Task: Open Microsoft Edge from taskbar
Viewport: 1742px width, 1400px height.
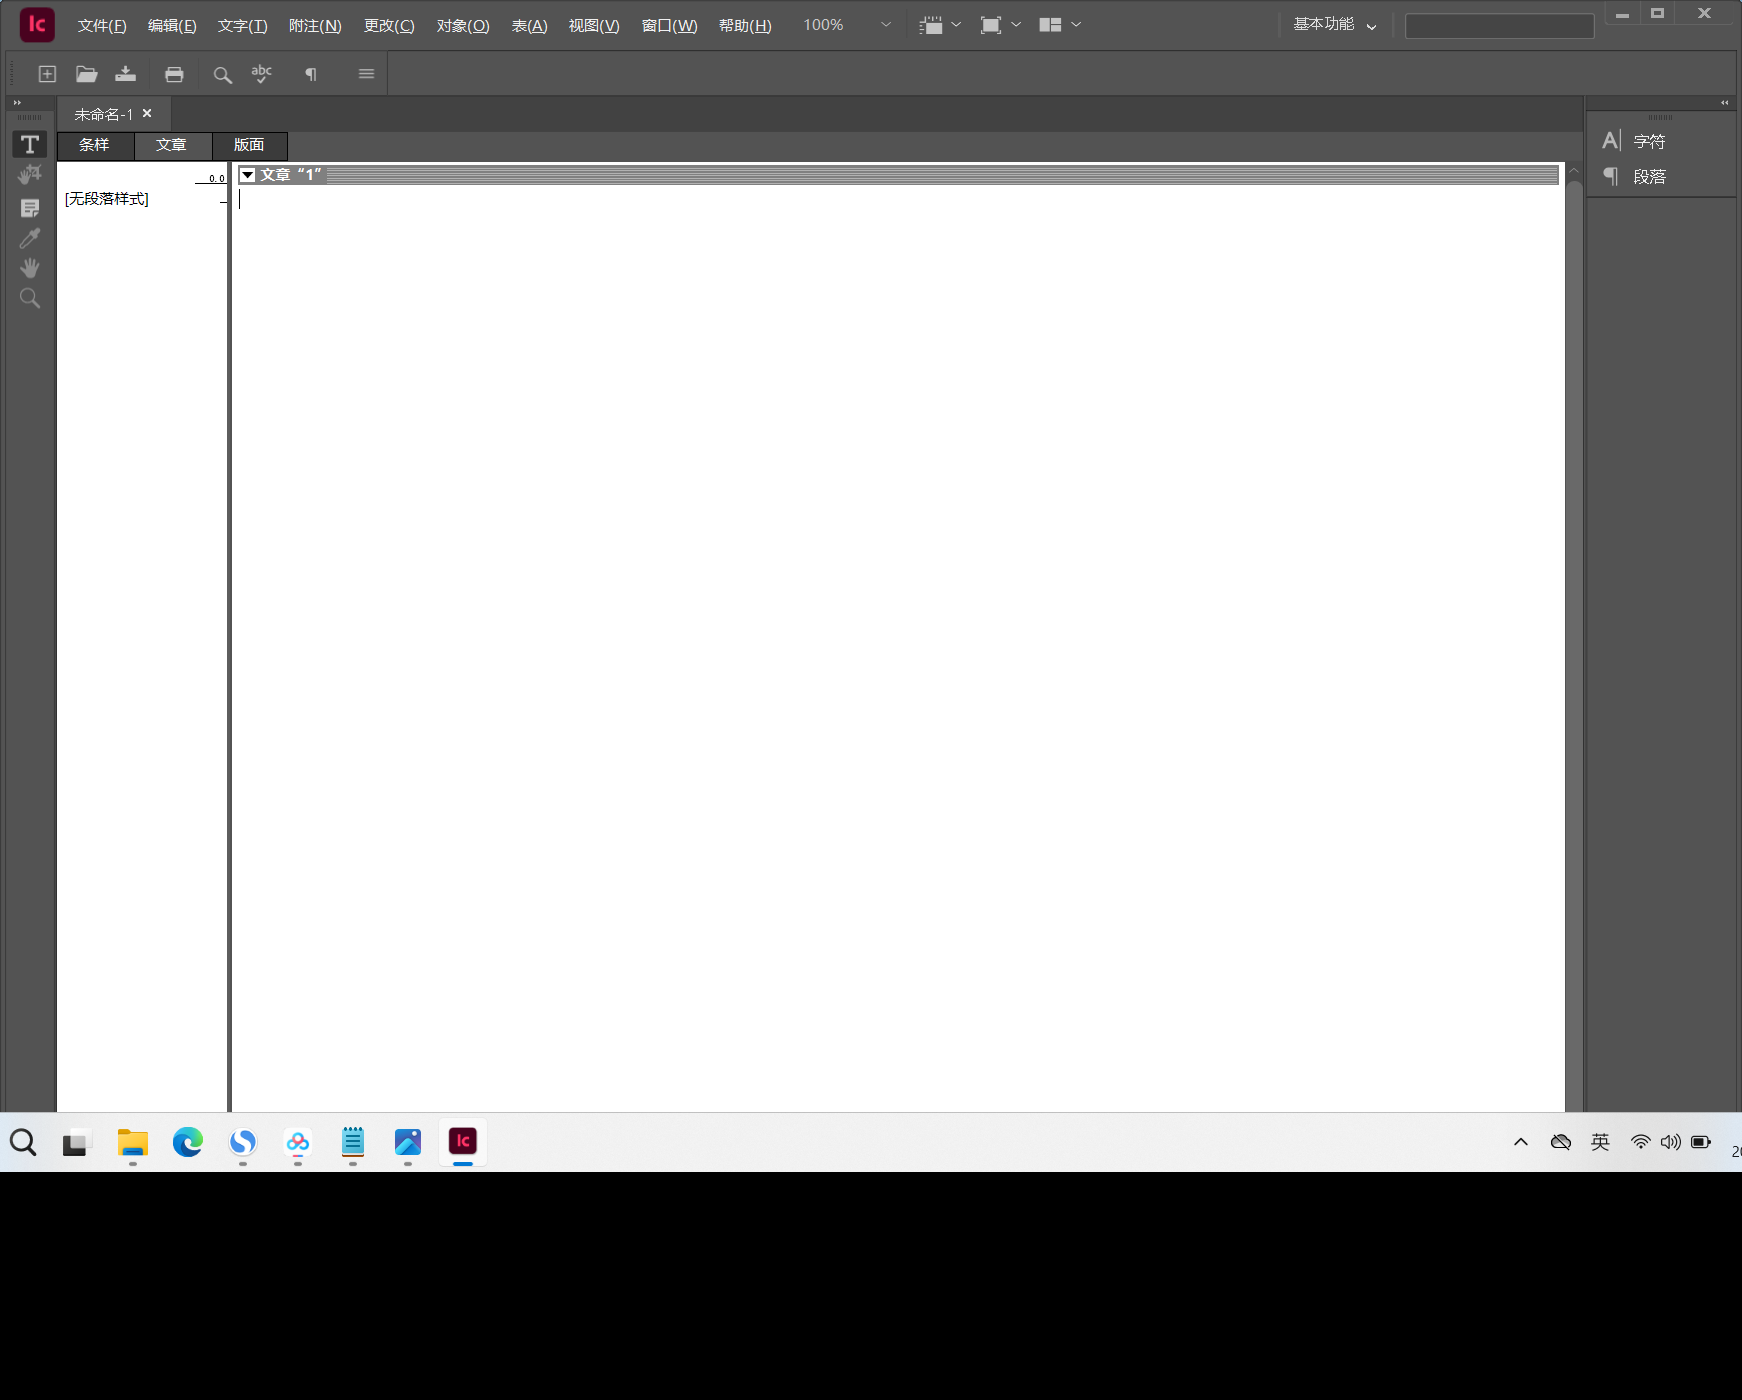Action: tap(188, 1142)
